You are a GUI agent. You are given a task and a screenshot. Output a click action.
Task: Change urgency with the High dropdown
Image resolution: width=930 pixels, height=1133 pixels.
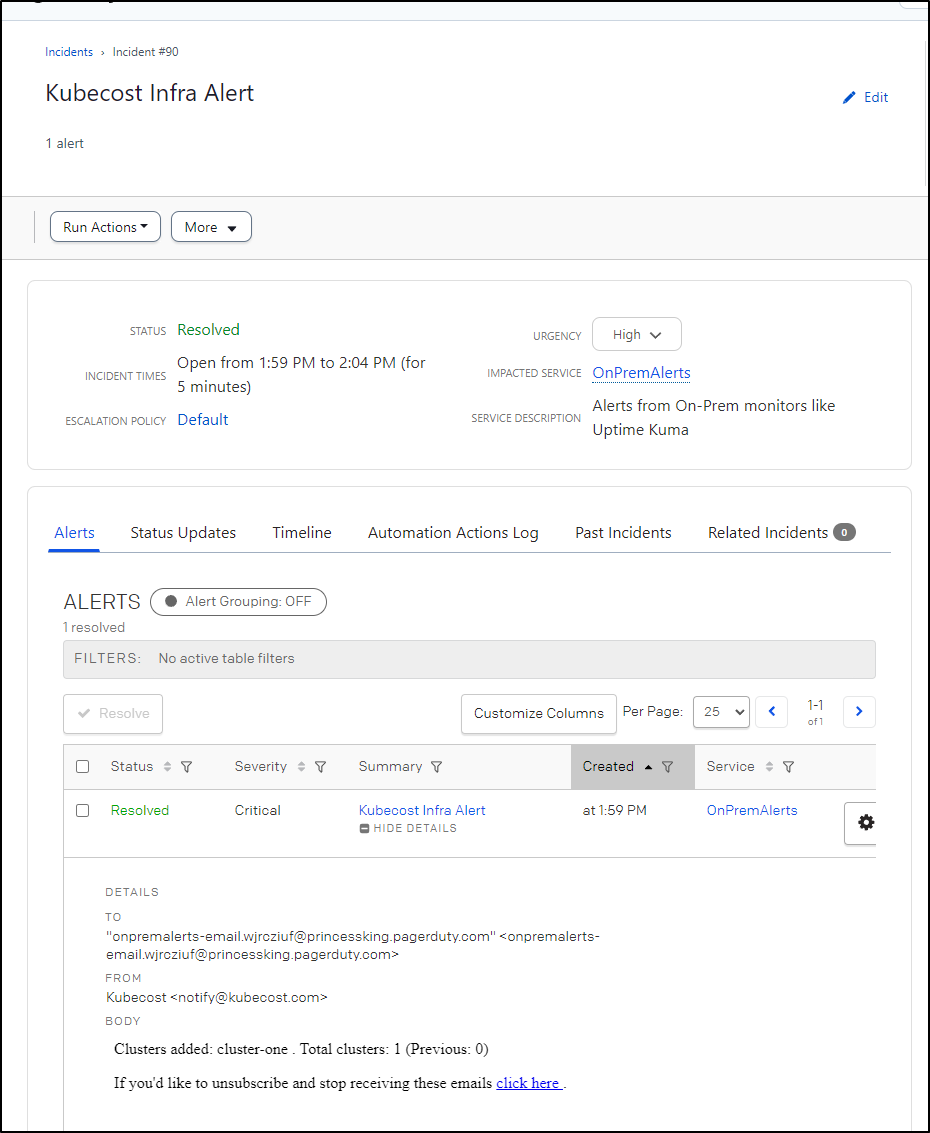click(637, 335)
